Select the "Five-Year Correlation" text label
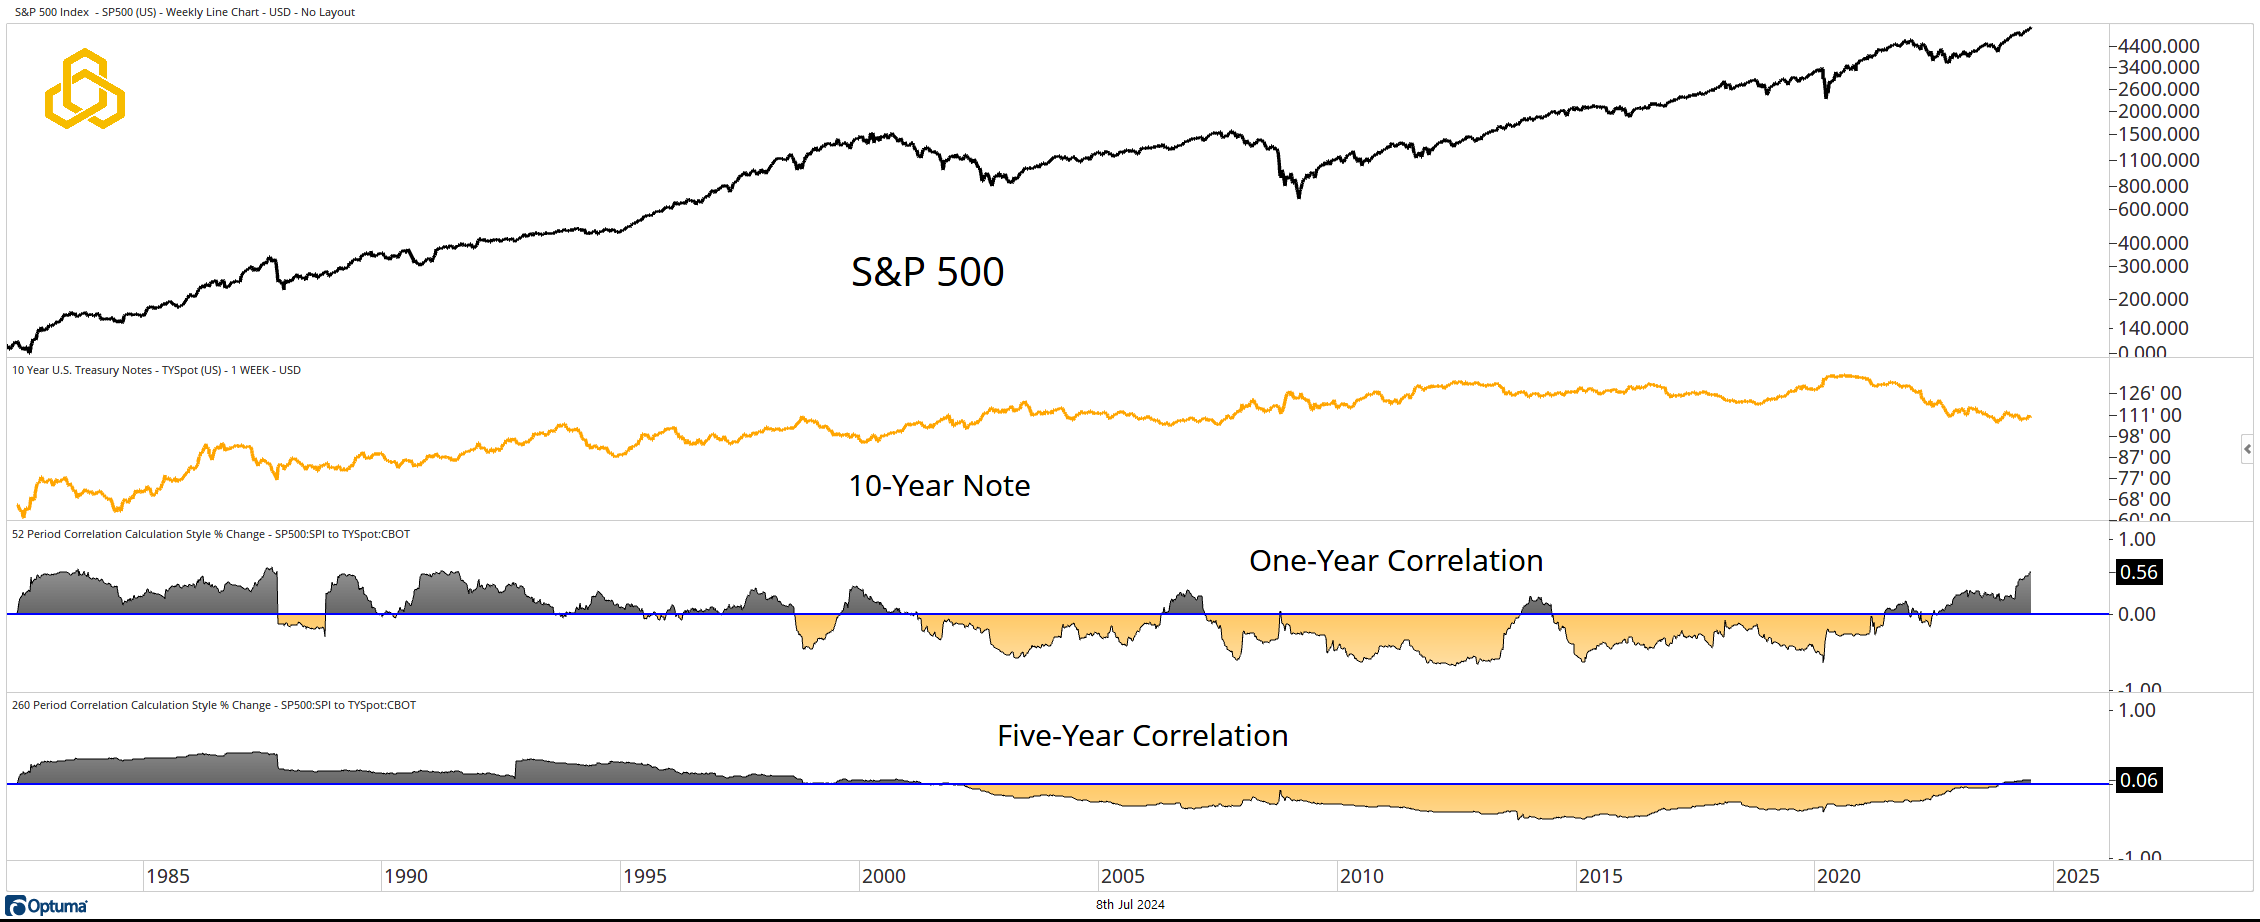The image size is (2260, 922). pos(1142,736)
